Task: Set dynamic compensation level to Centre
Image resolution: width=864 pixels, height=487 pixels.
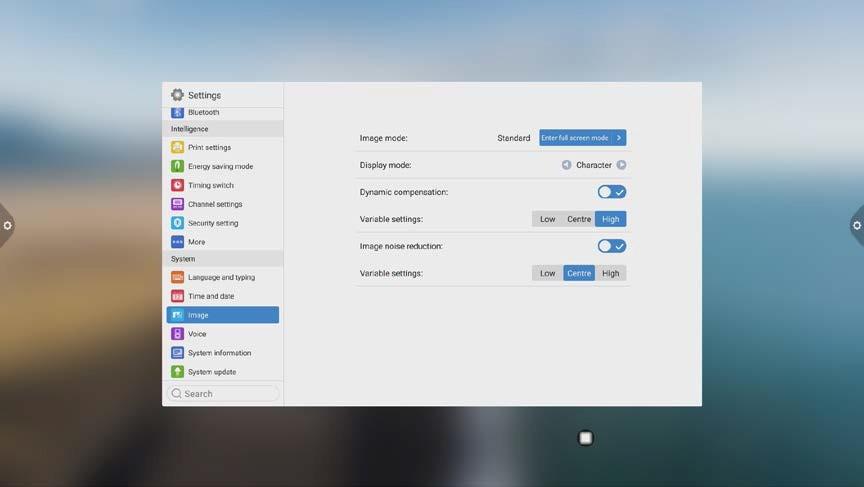Action: [579, 219]
